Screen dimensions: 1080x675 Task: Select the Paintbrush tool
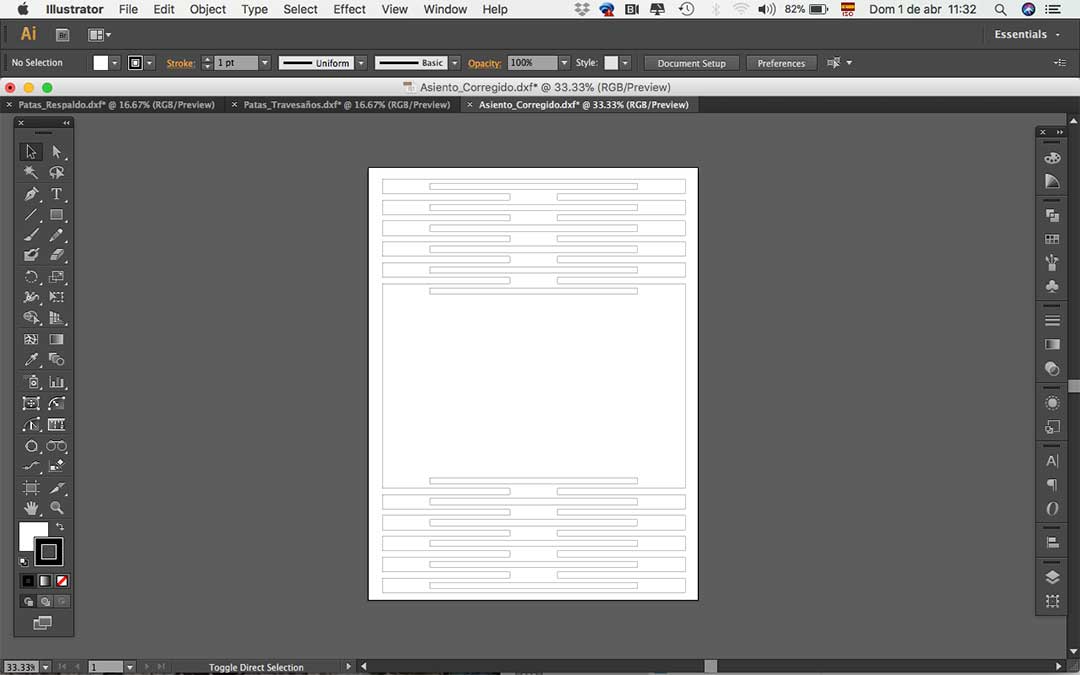pos(31,235)
